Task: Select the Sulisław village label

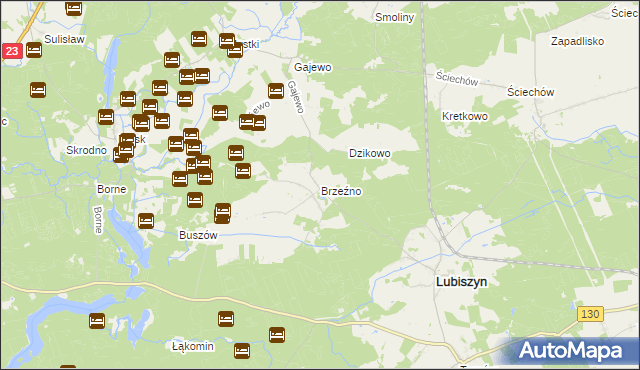Action: tap(64, 39)
